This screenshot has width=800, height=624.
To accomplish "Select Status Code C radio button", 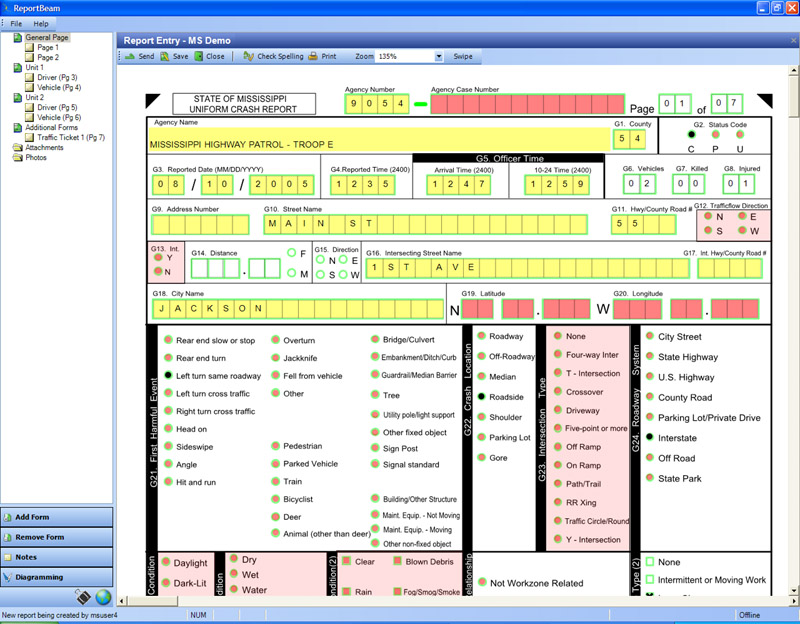I will pyautogui.click(x=691, y=134).
